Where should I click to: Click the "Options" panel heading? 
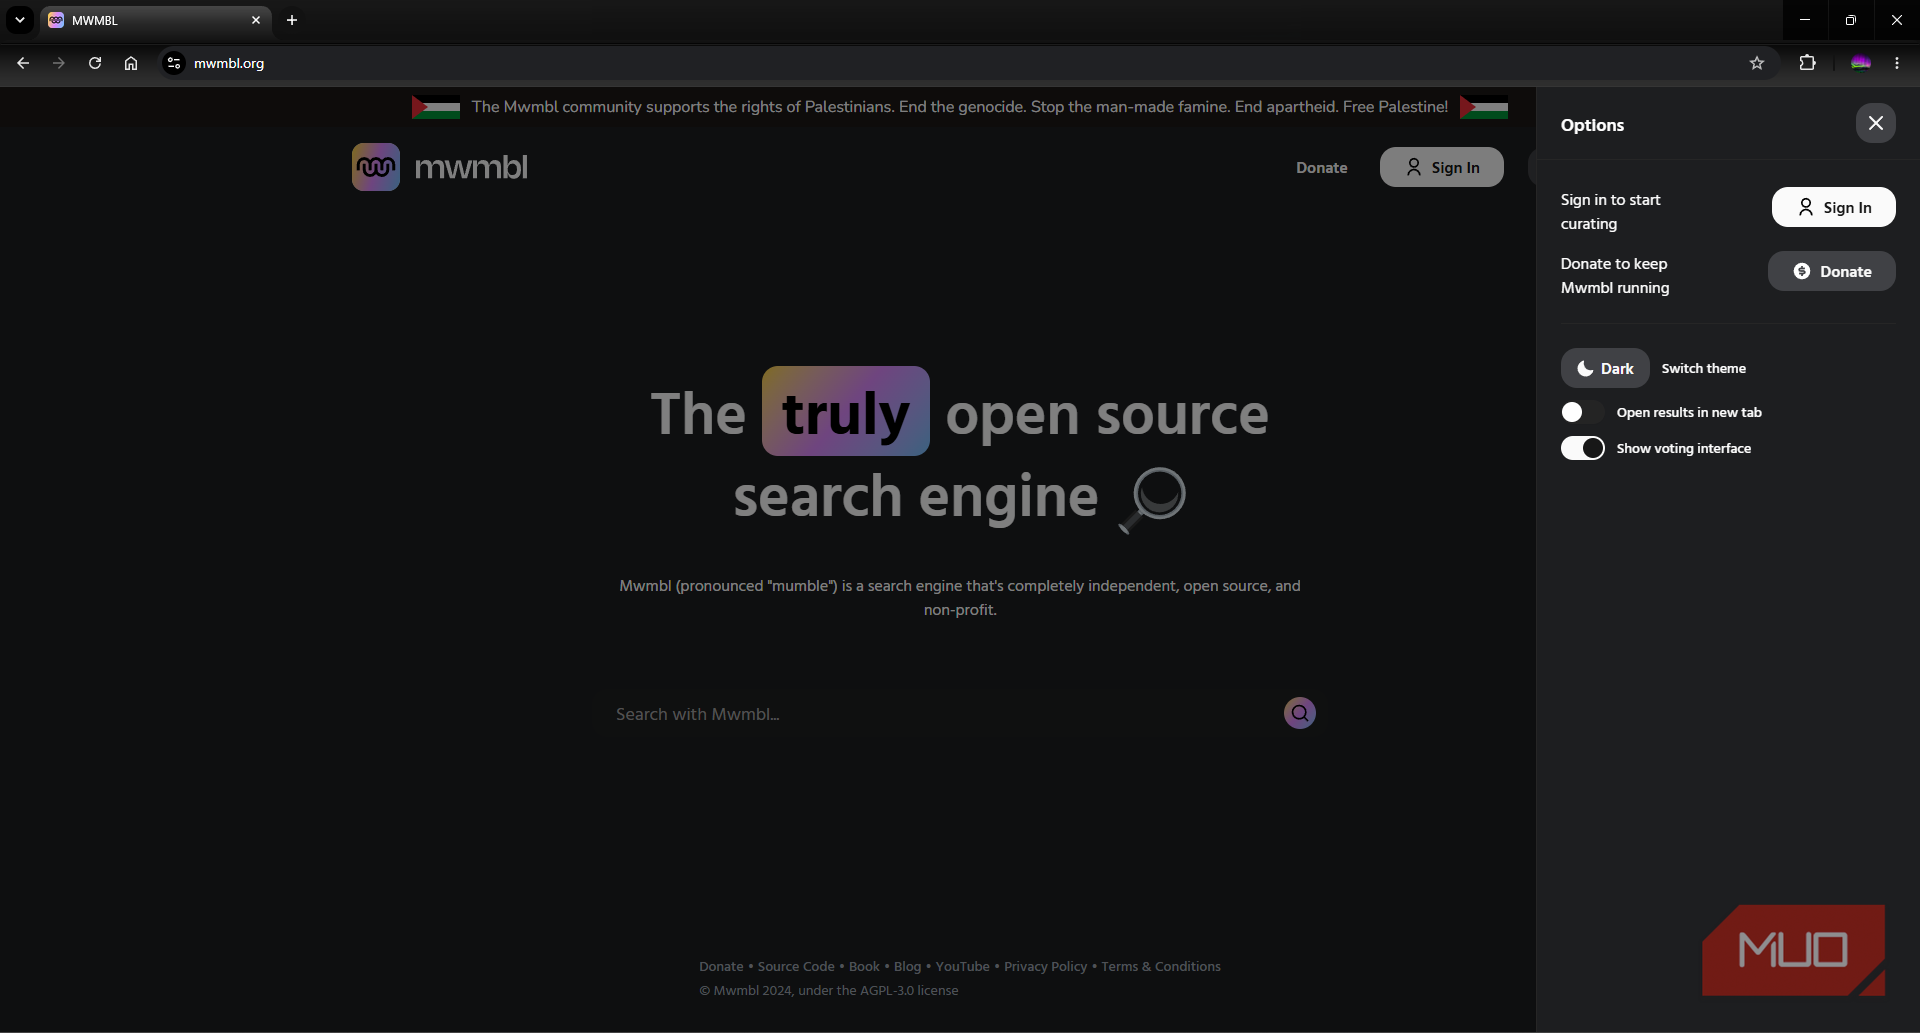tap(1592, 125)
